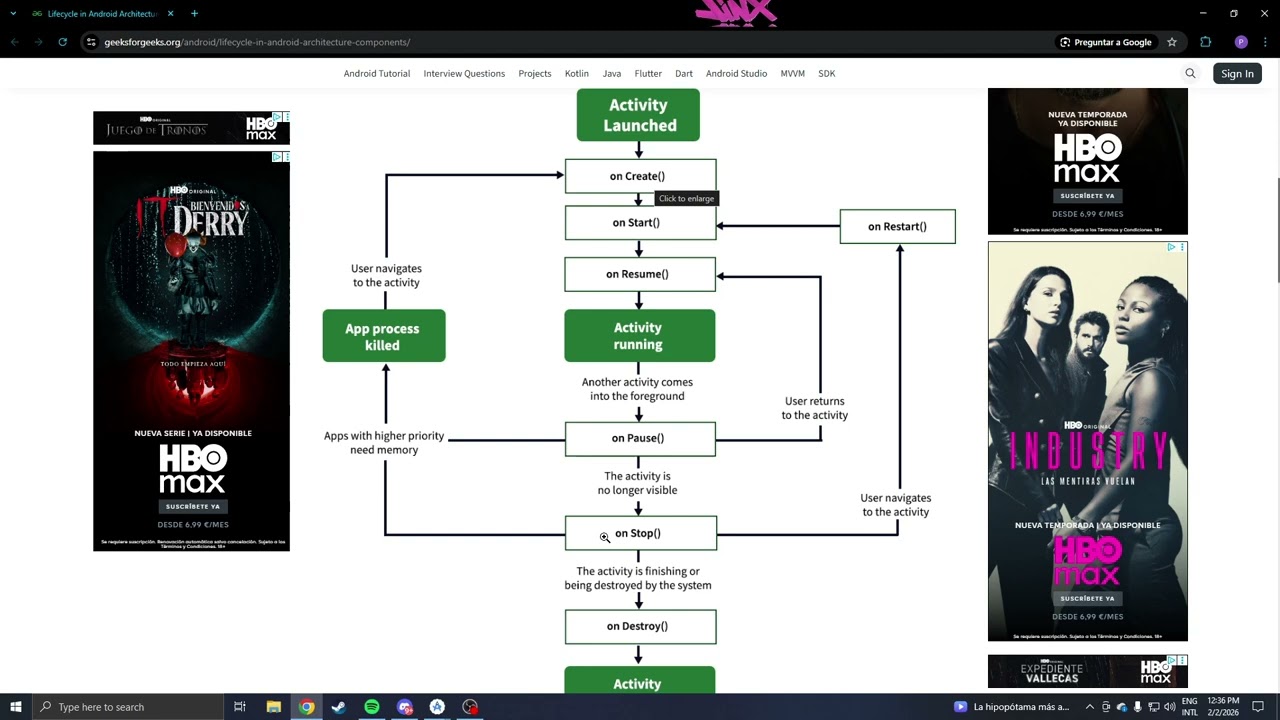Click the Windows taskbar search box

coord(128,707)
